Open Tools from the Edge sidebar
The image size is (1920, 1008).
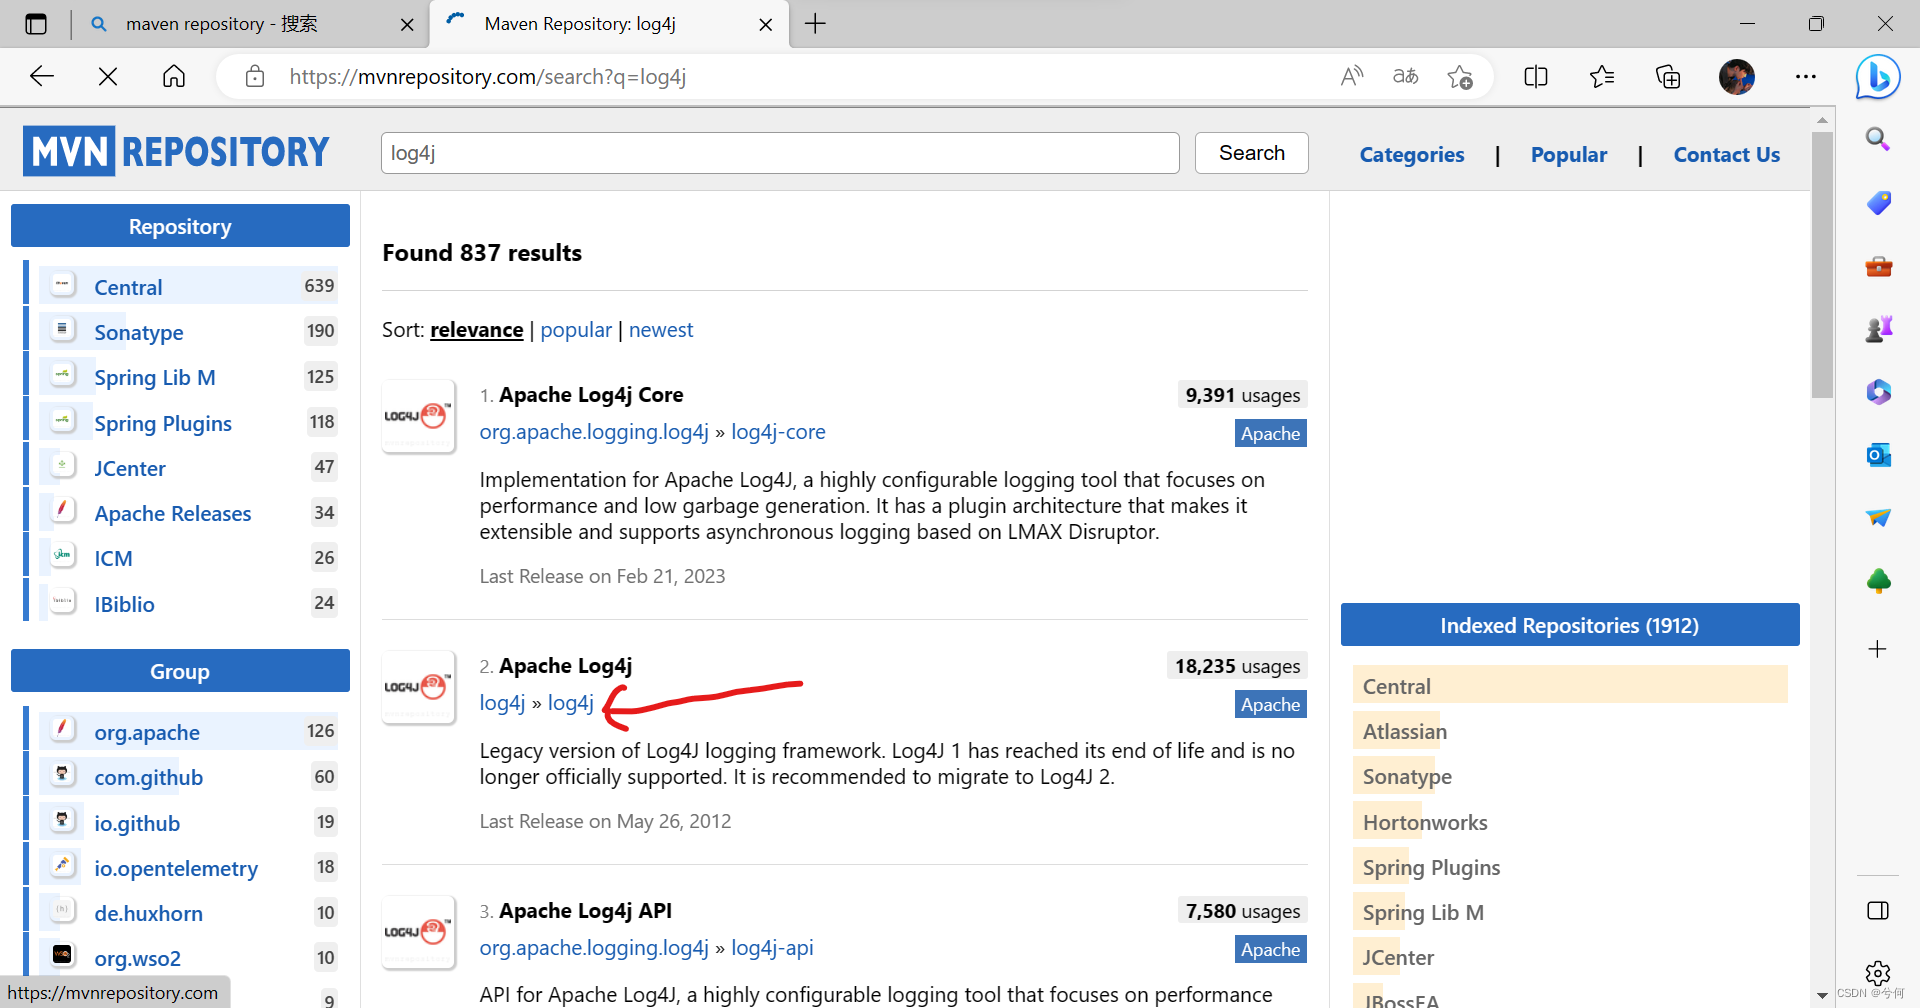1878,267
